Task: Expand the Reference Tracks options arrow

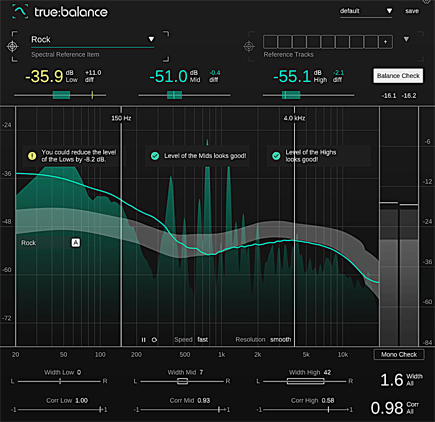Action: click(x=406, y=39)
